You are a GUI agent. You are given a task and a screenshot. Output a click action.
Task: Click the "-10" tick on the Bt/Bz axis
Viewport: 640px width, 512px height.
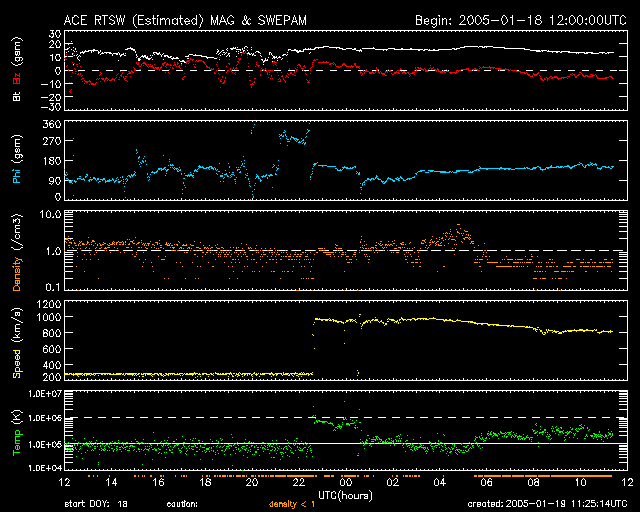pyautogui.click(x=51, y=84)
